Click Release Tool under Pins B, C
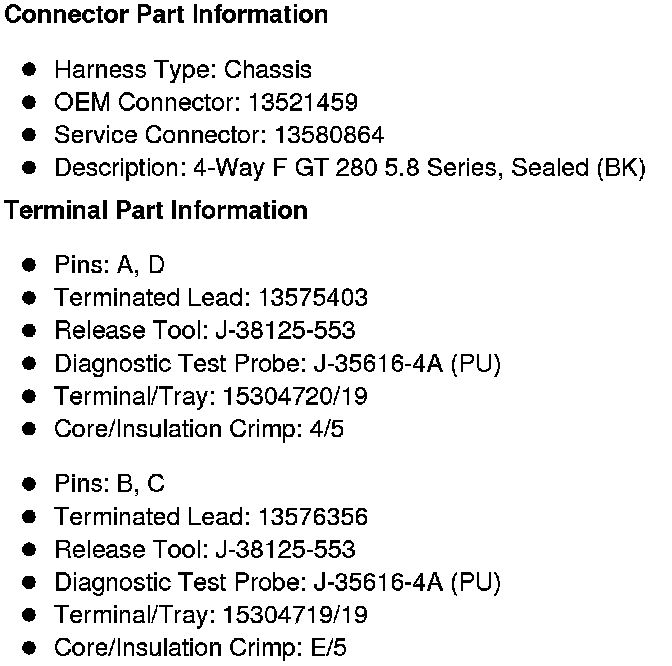This screenshot has width=672, height=666. (x=205, y=550)
